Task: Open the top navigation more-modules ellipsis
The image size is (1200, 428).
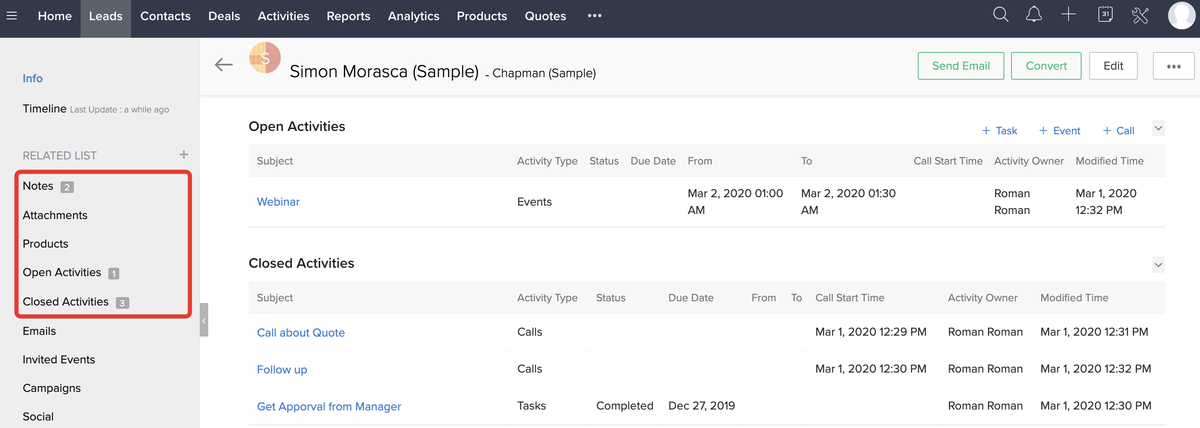Action: 595,16
